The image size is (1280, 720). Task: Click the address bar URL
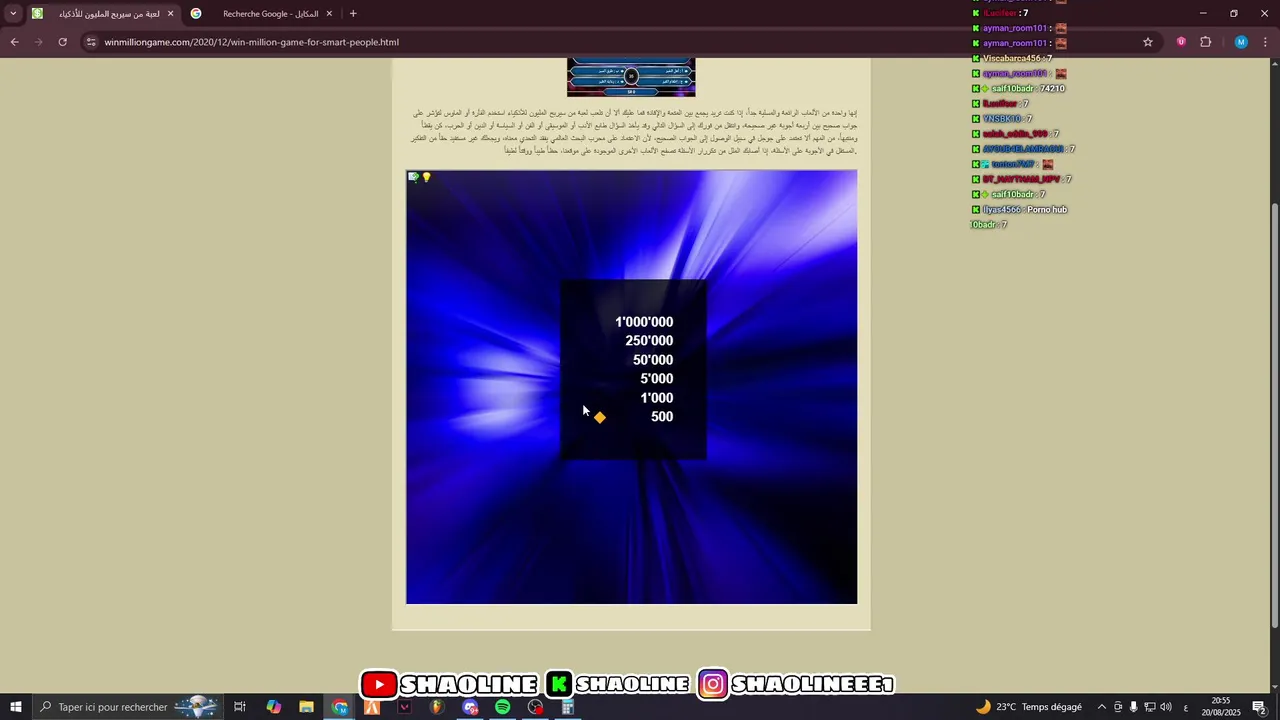click(x=251, y=42)
